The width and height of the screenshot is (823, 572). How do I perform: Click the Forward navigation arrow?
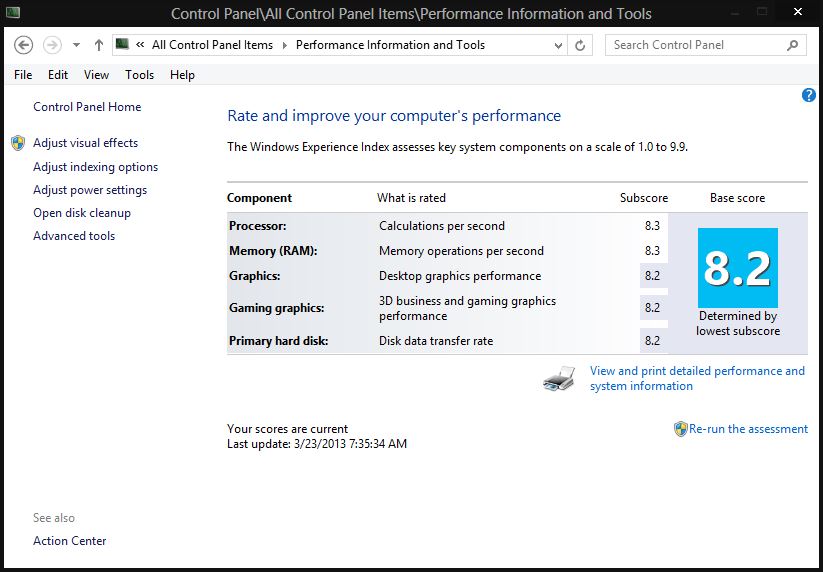(x=52, y=45)
